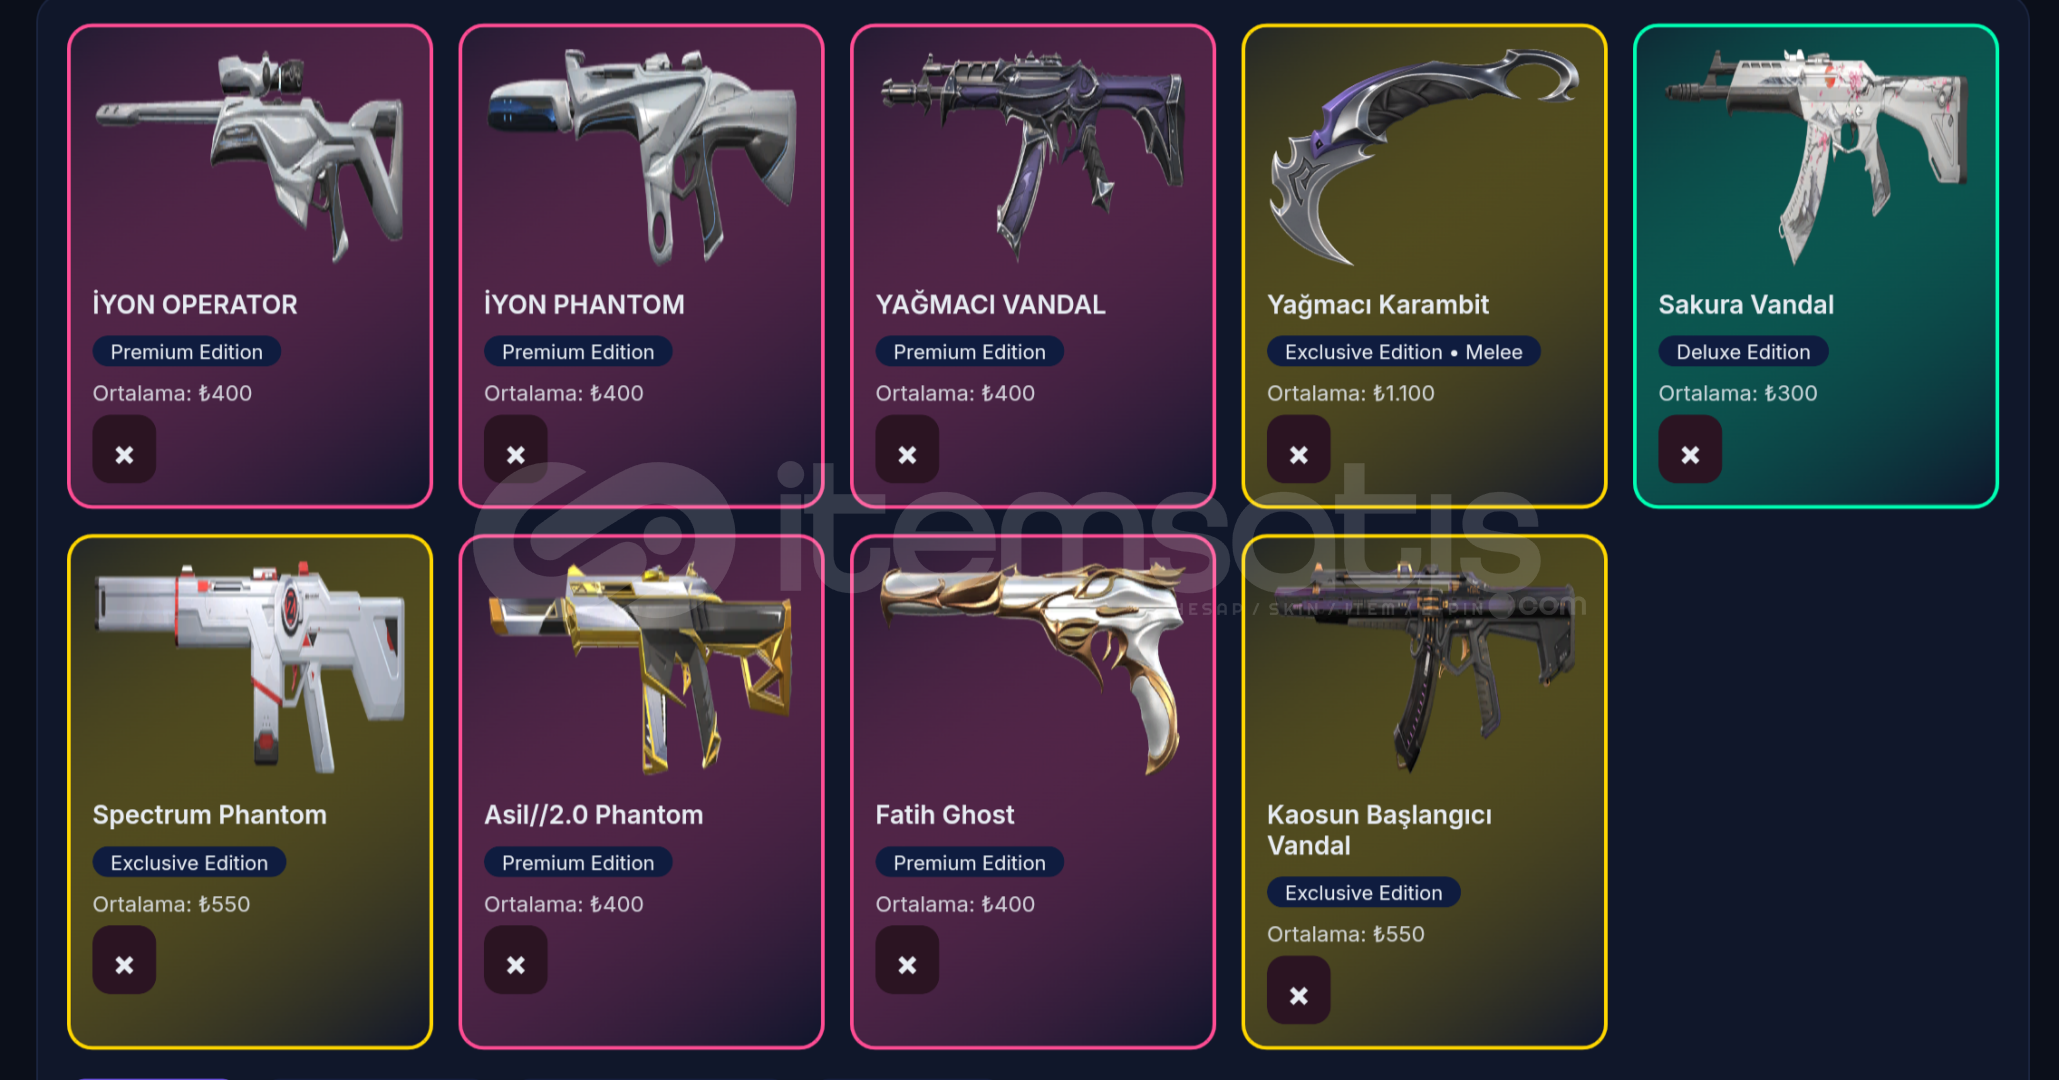This screenshot has height=1080, width=2059.
Task: Click the Exclusive Edition badge under Spectrum Phantom
Action: [x=189, y=863]
